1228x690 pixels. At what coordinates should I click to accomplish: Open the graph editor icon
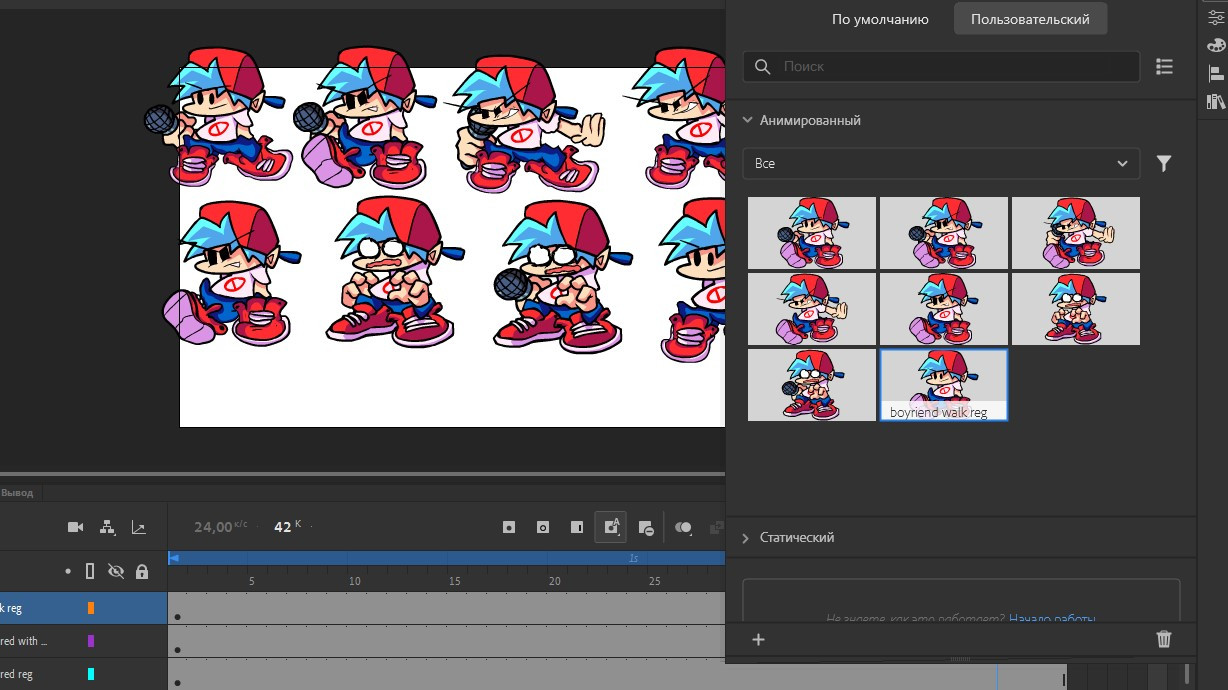click(138, 527)
